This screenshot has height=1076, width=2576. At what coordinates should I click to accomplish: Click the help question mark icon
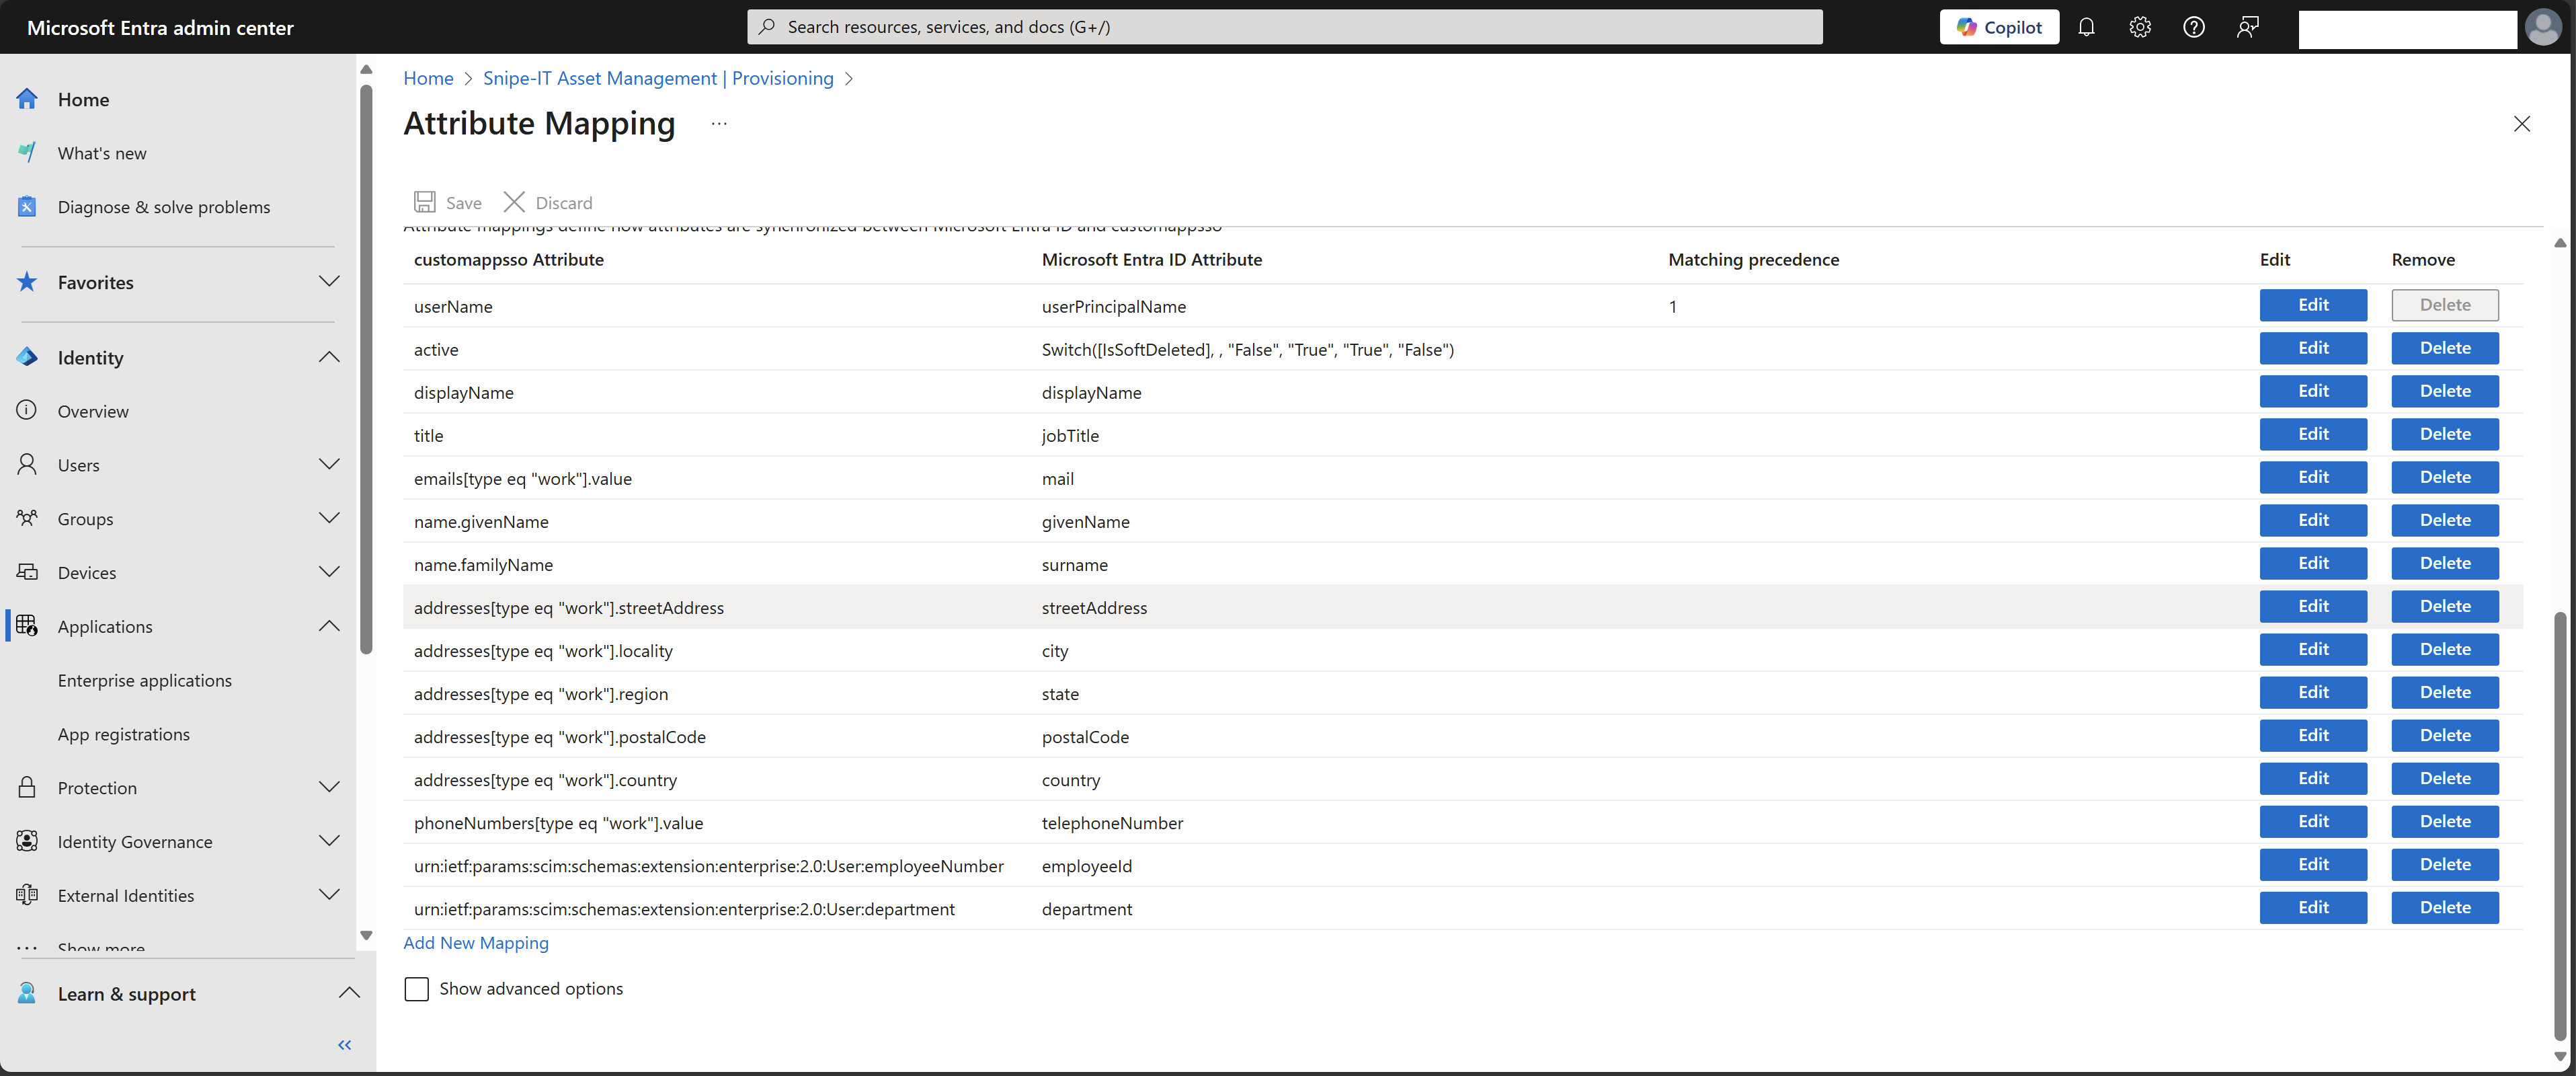2194,27
